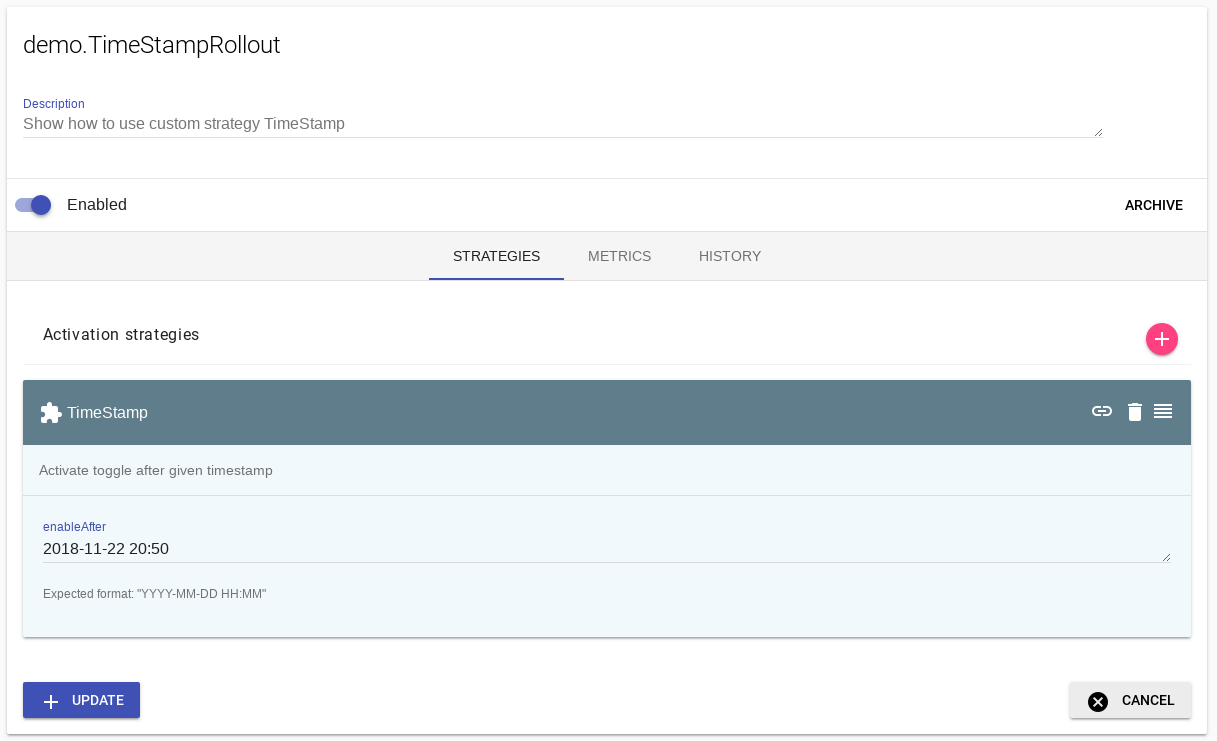
Task: Click the demo.TimeStampRollout title
Action: (x=151, y=45)
